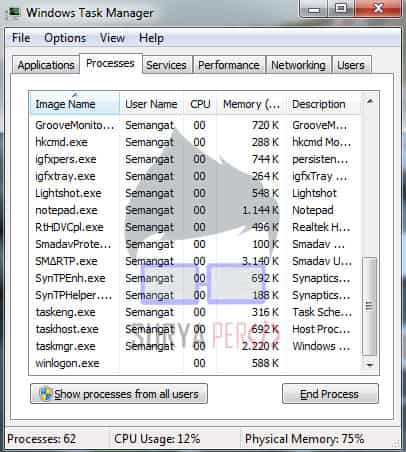
Task: Click the process list scrollbar thumb
Action: tap(370, 306)
